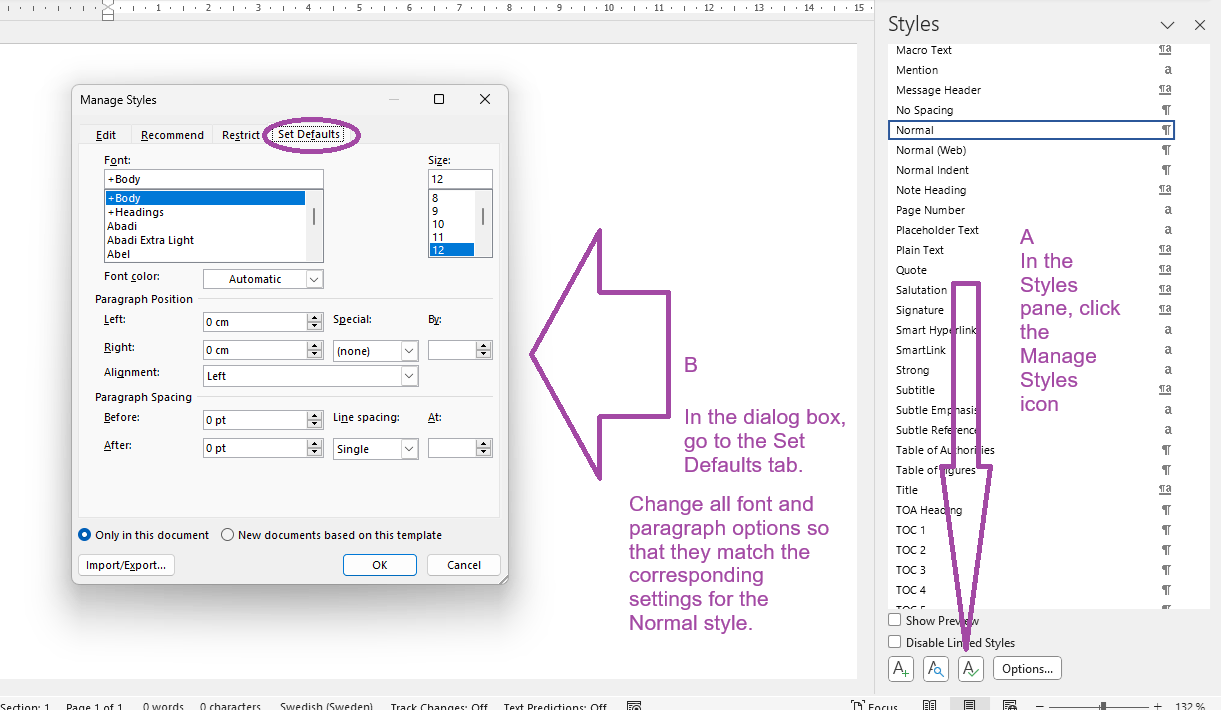Adjust the At line spacing stepper
The image size is (1221, 710).
[484, 448]
